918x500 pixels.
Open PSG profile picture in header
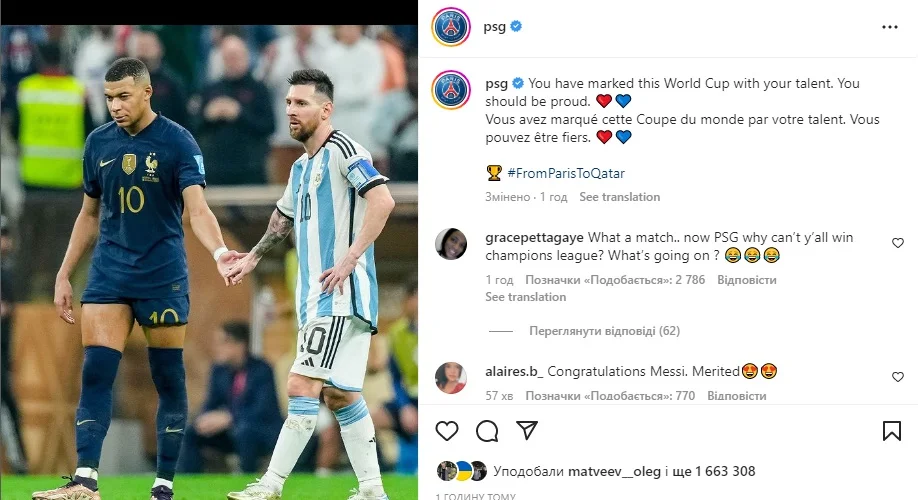[x=451, y=27]
